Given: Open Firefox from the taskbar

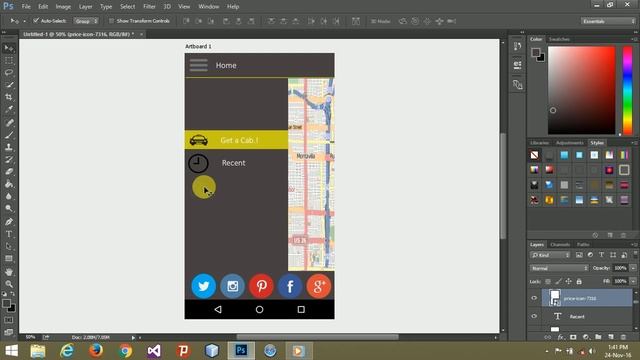Looking at the screenshot, I should pyautogui.click(x=96, y=351).
